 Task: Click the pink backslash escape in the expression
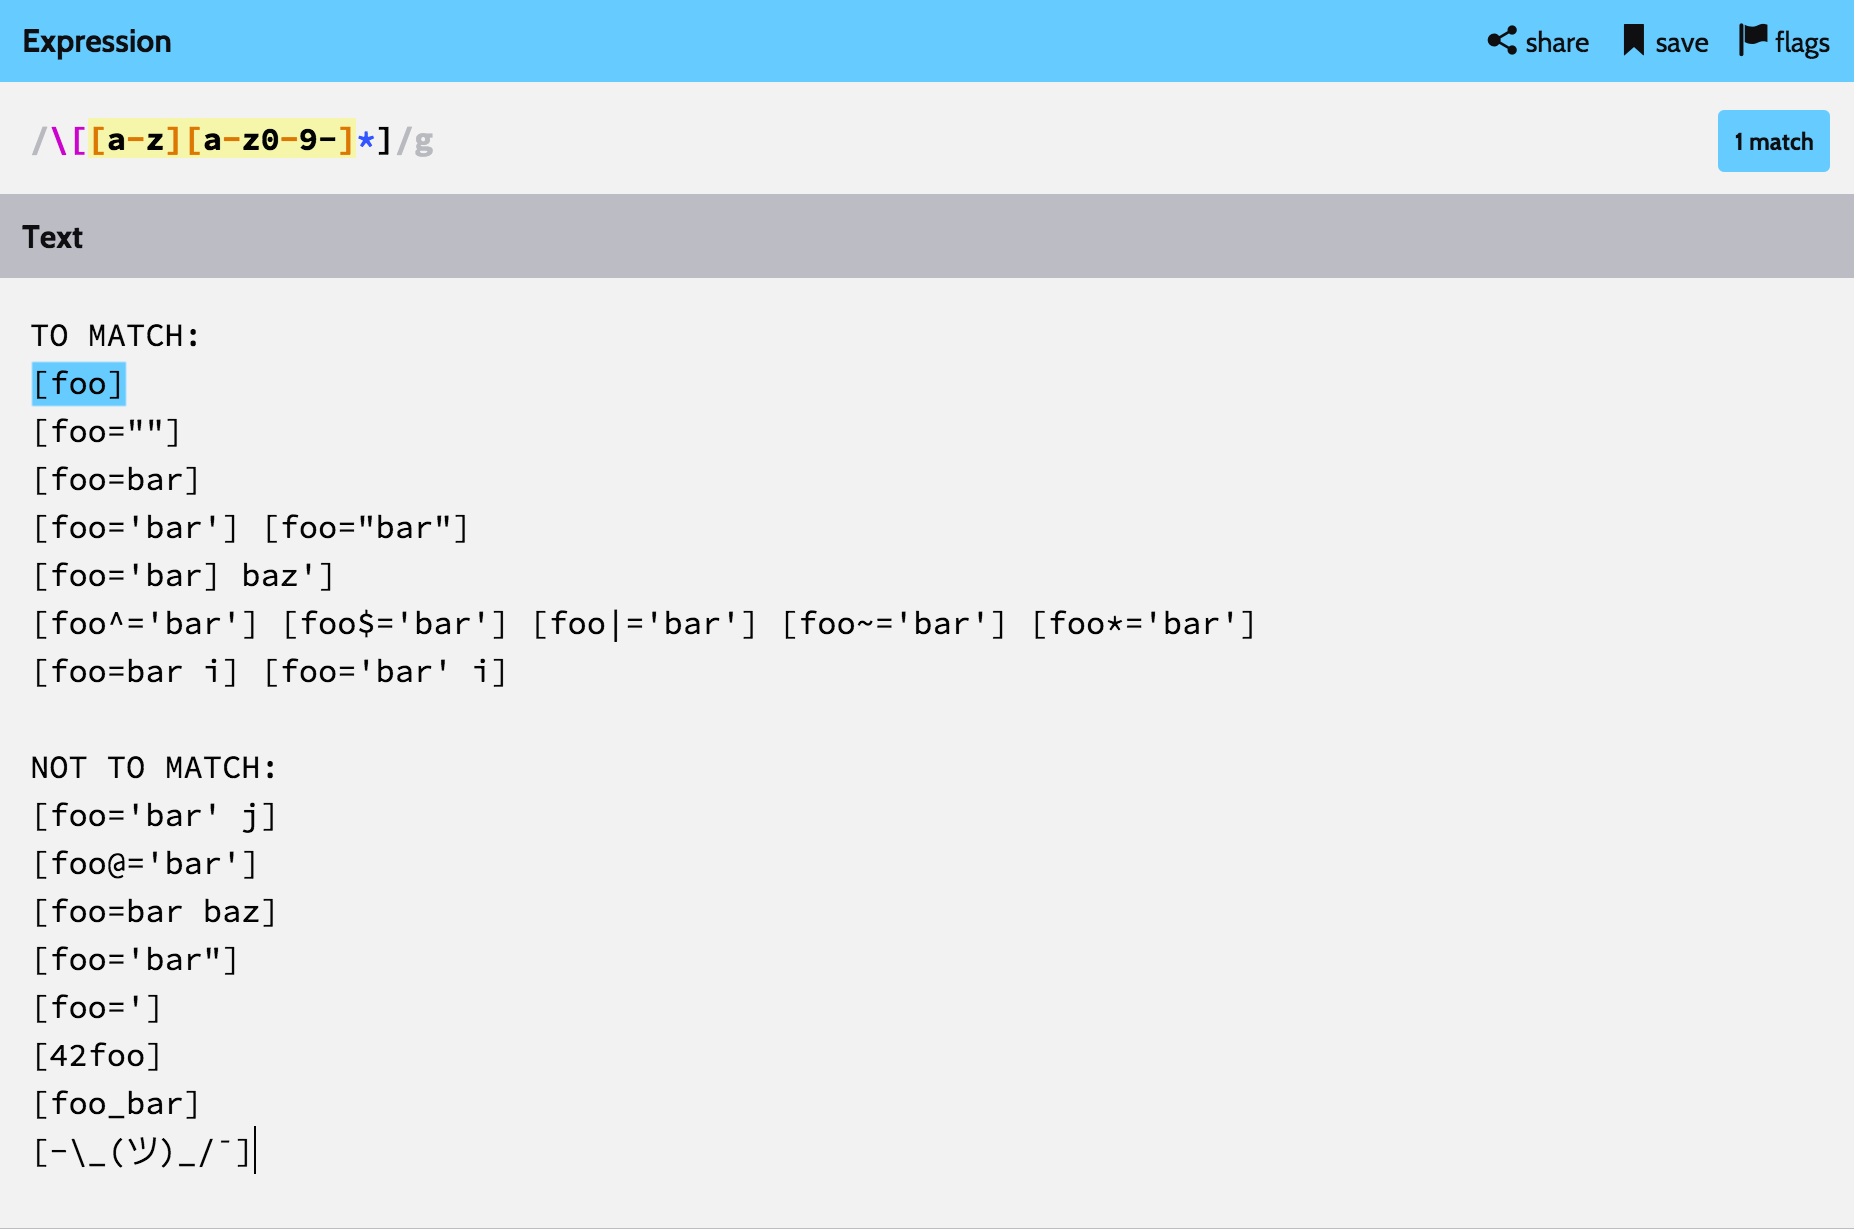tap(59, 140)
